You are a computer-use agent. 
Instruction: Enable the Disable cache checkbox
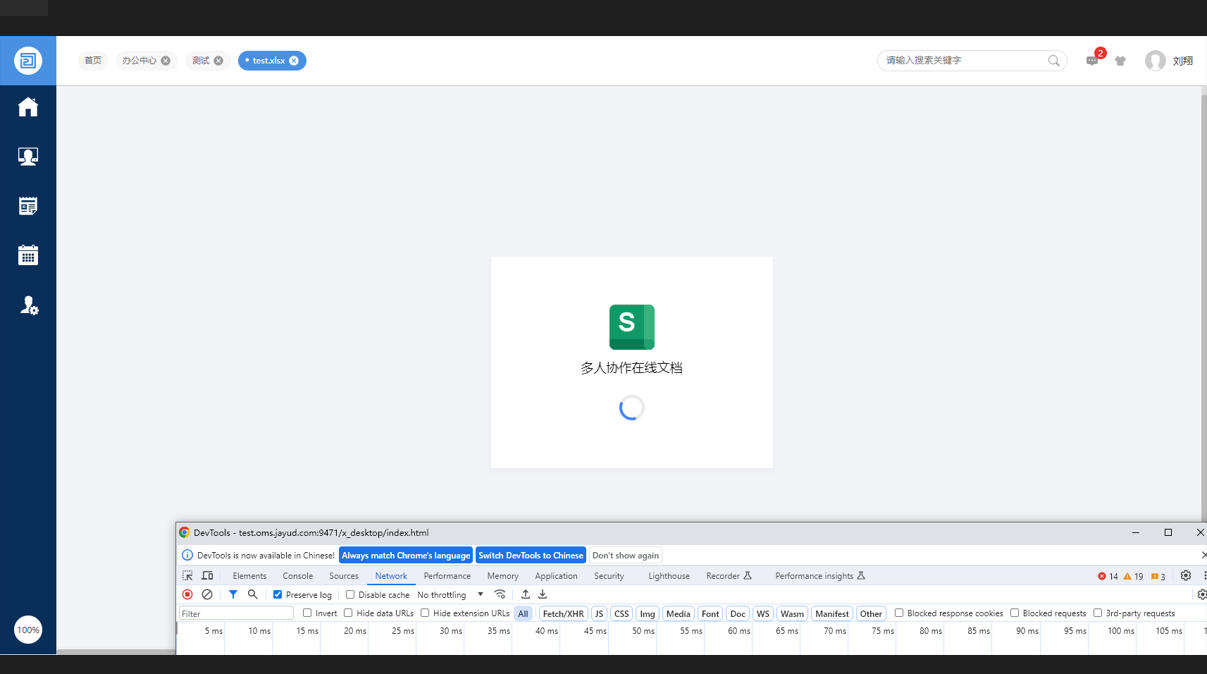(x=350, y=595)
